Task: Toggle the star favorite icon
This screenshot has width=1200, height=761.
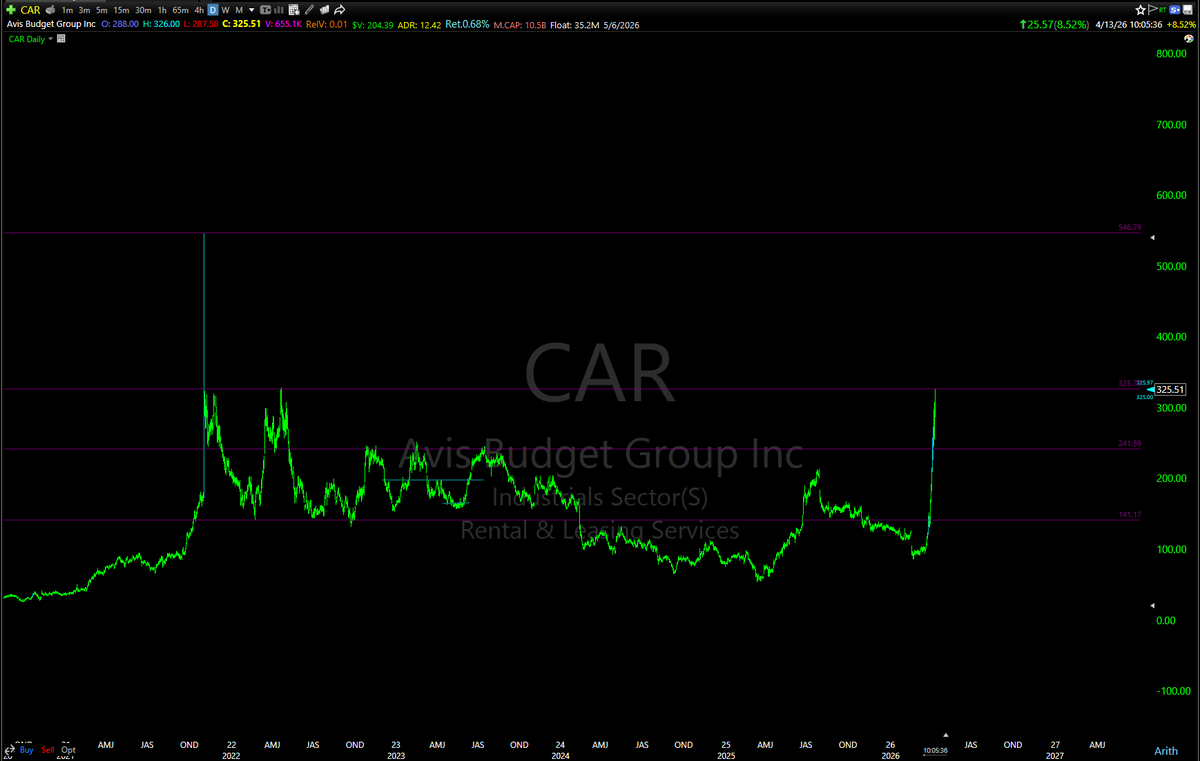Action: 1140,10
